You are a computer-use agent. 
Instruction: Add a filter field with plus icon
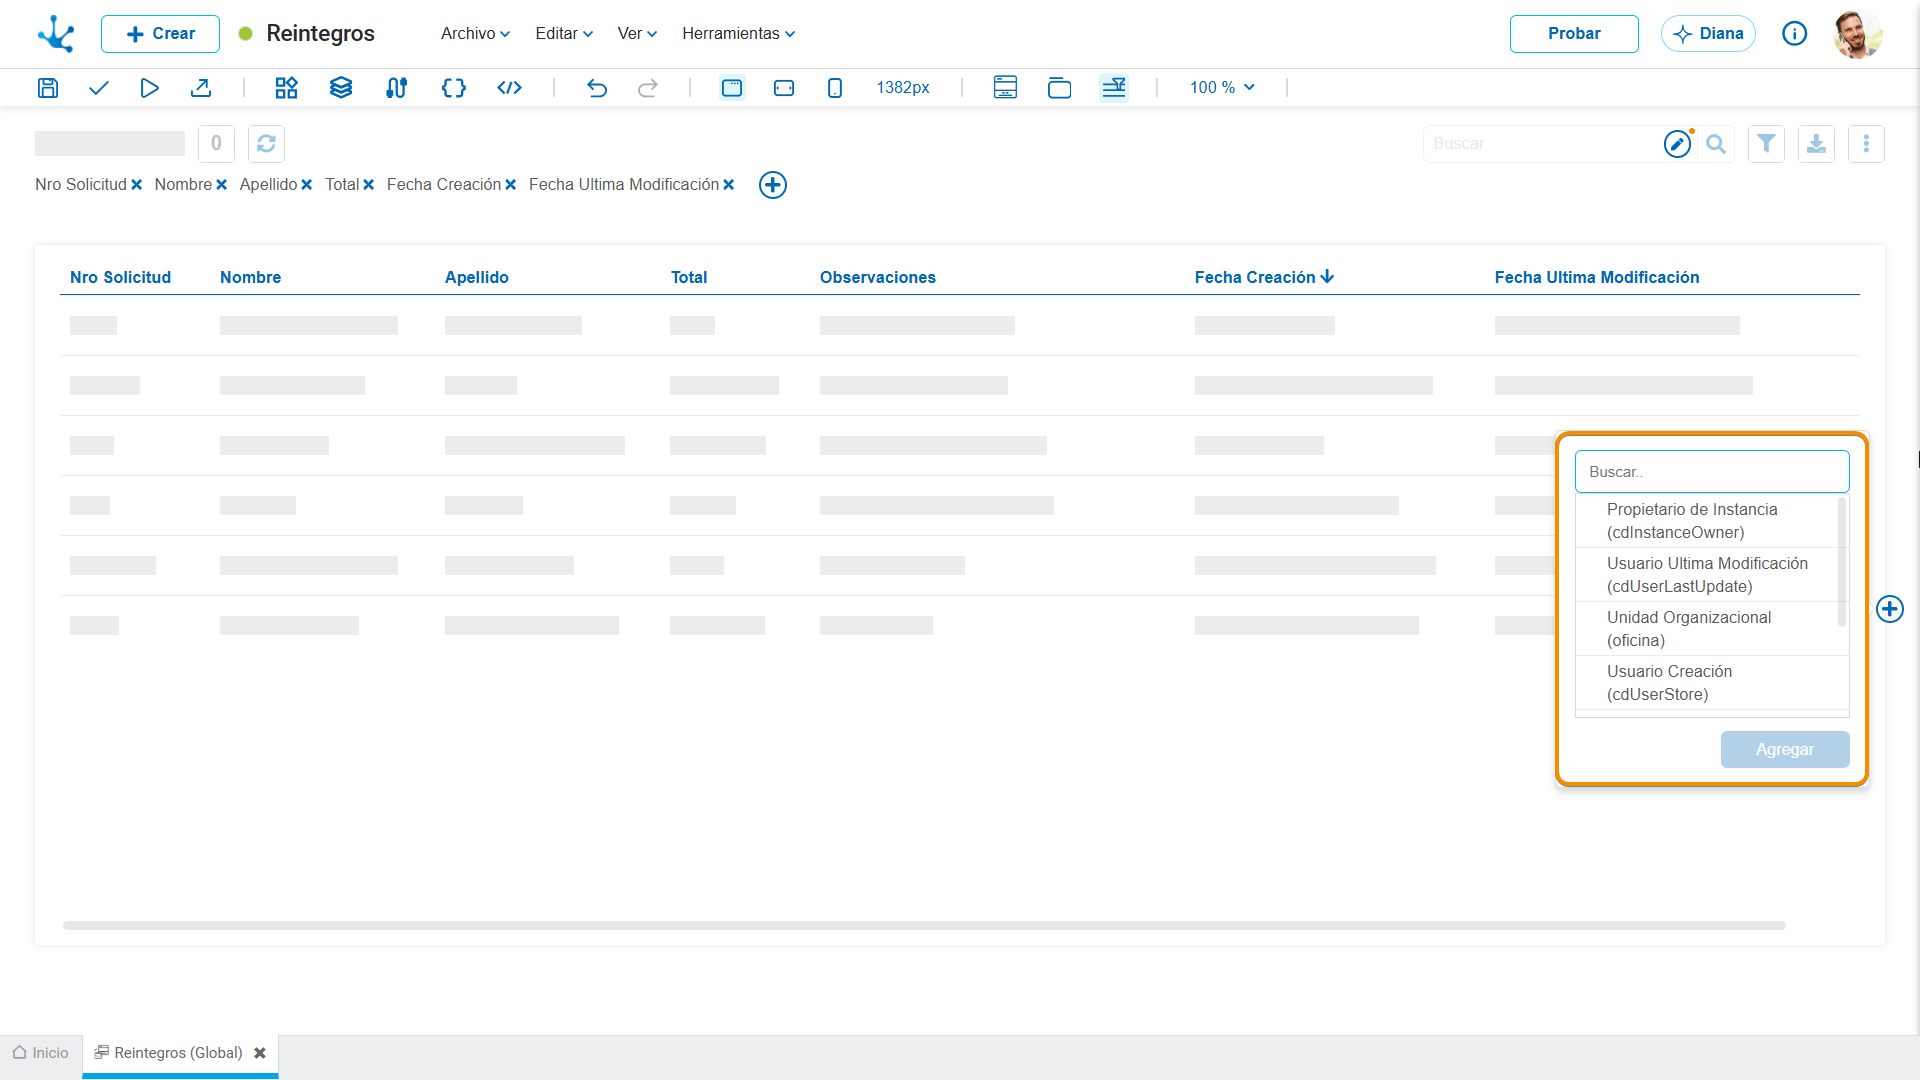tap(773, 185)
